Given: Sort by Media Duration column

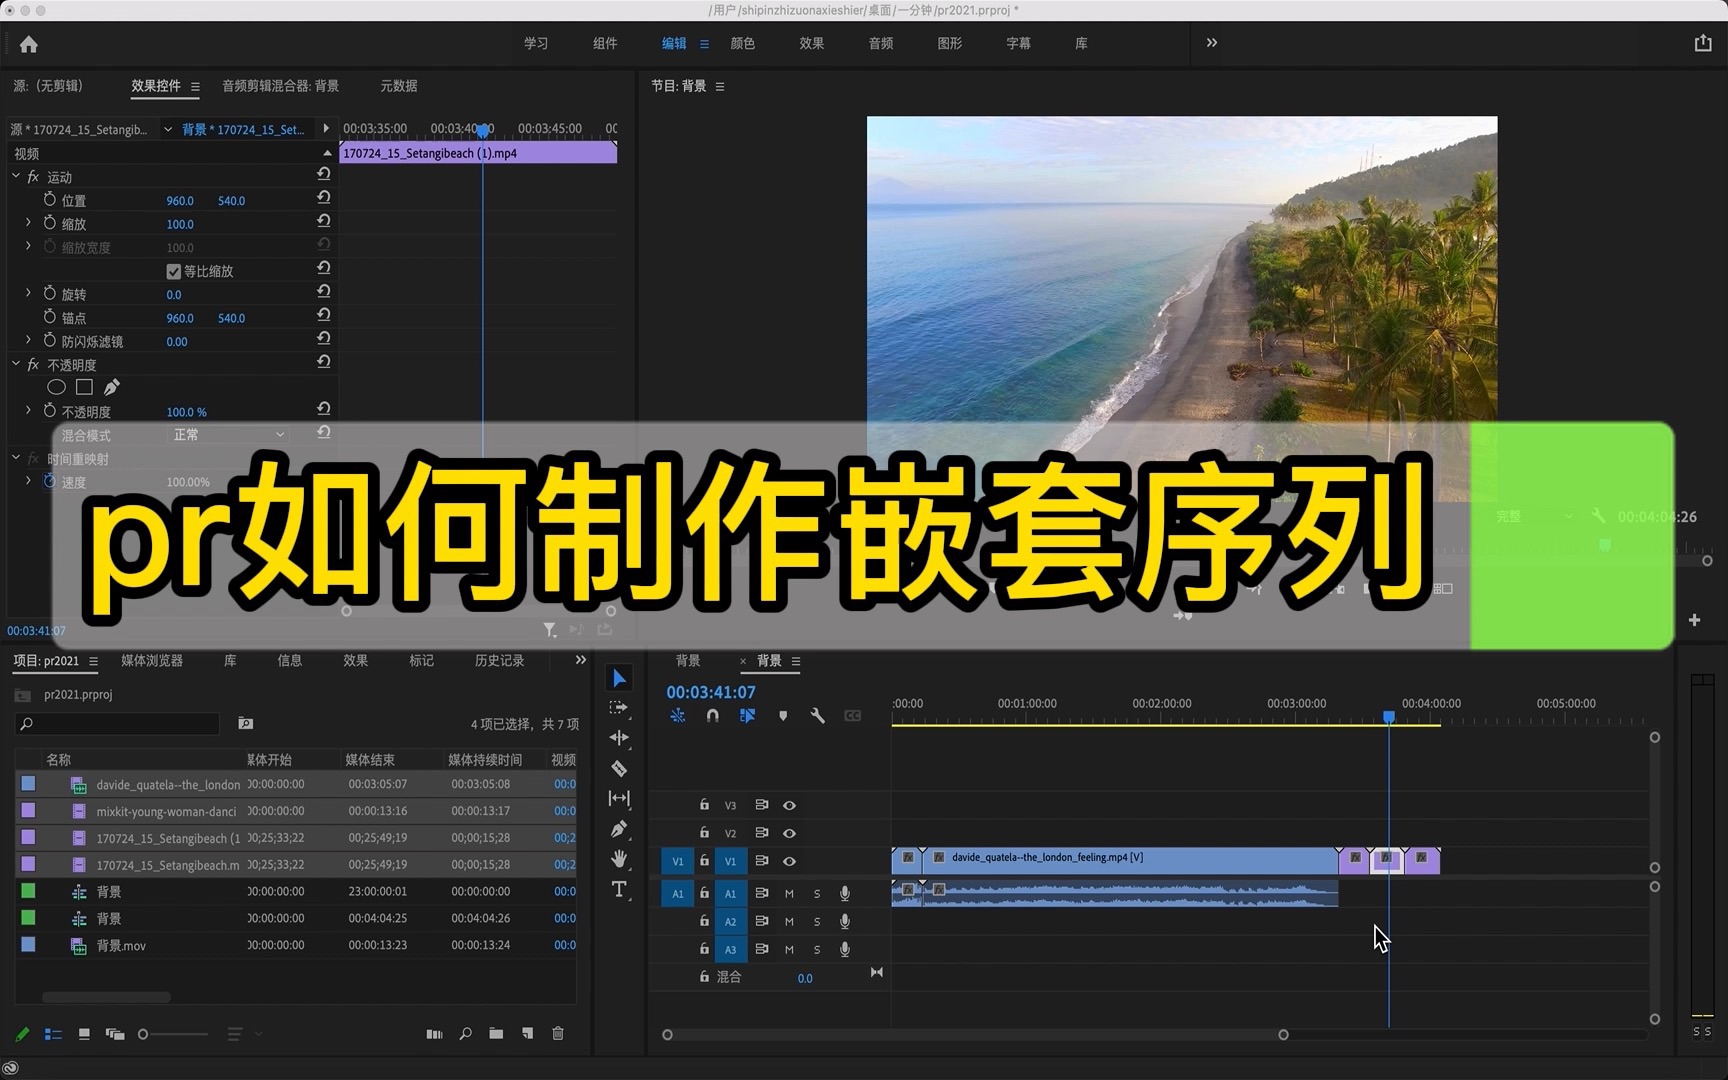Looking at the screenshot, I should [485, 759].
